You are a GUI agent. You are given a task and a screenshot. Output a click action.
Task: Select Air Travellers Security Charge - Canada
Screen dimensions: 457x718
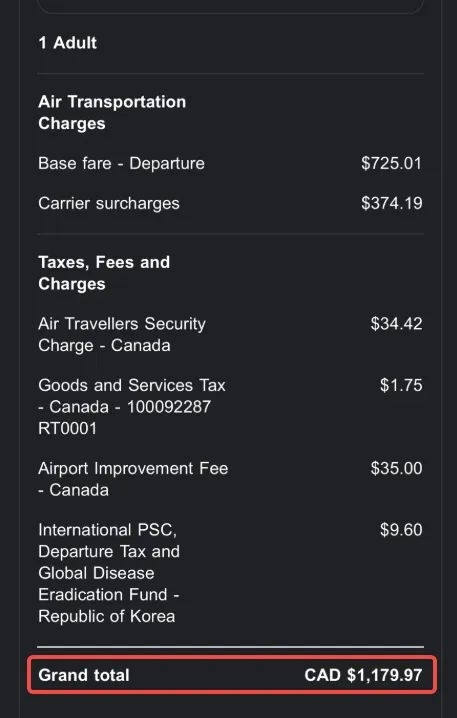(x=122, y=334)
